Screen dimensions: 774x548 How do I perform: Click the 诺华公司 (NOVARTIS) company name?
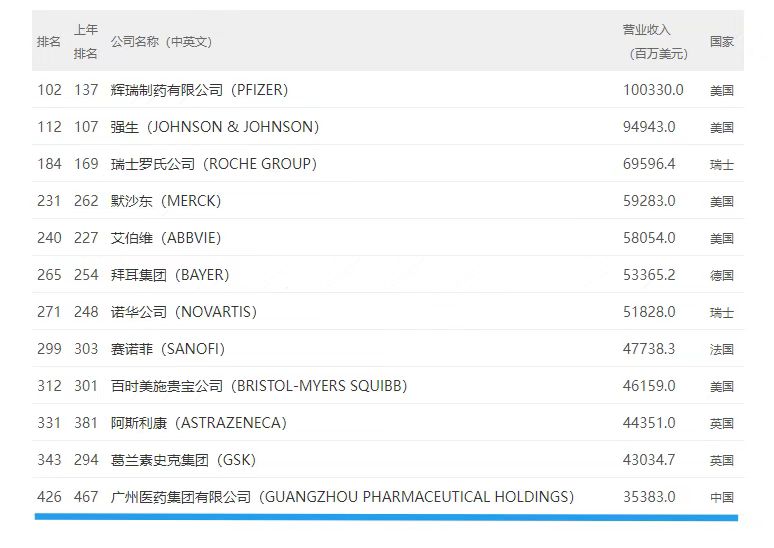[184, 312]
